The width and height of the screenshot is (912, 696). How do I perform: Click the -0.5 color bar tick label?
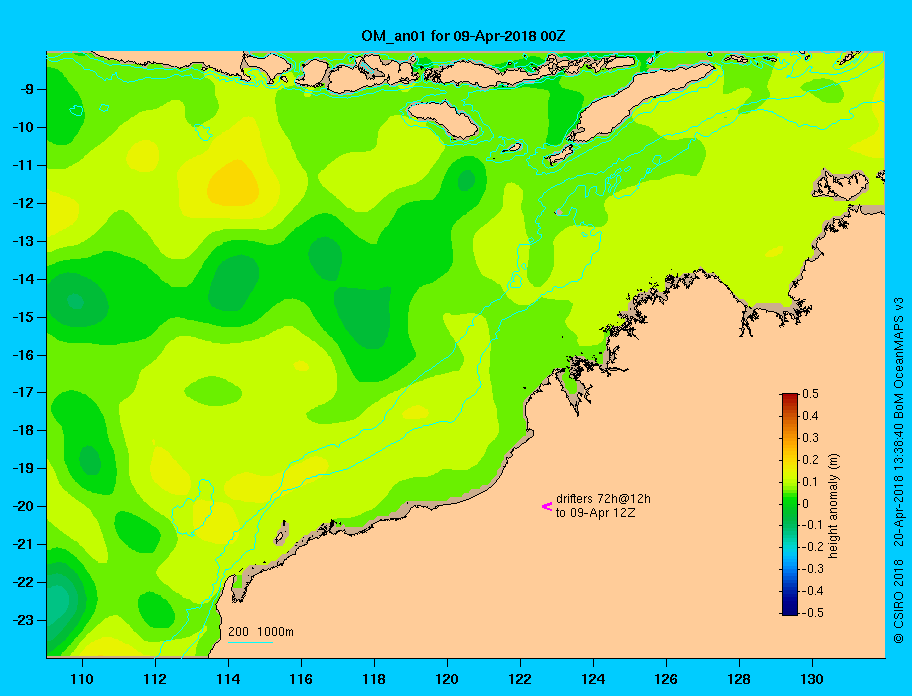click(813, 613)
